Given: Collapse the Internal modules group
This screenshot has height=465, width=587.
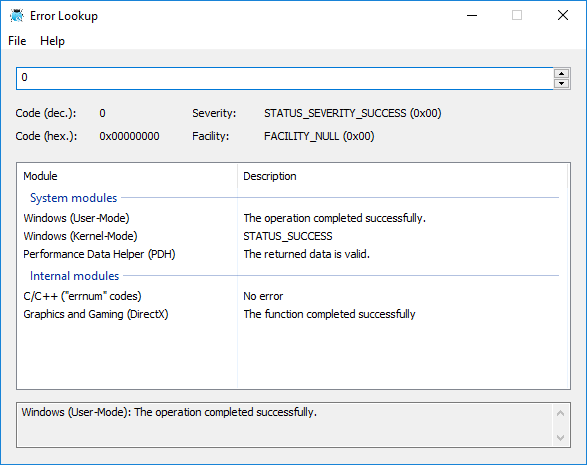Looking at the screenshot, I should point(74,276).
